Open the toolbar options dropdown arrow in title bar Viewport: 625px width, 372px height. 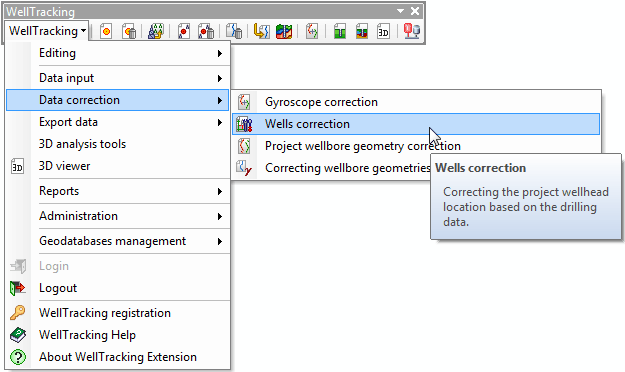401,11
